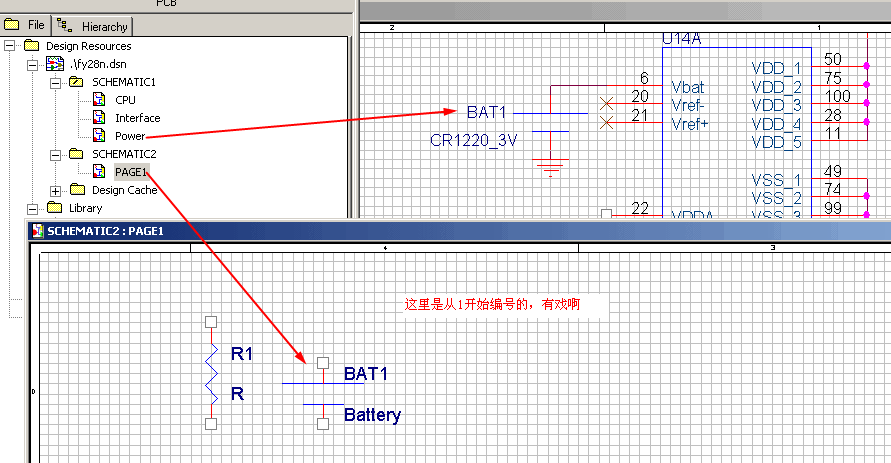Click the resistor value label R

[x=238, y=394]
